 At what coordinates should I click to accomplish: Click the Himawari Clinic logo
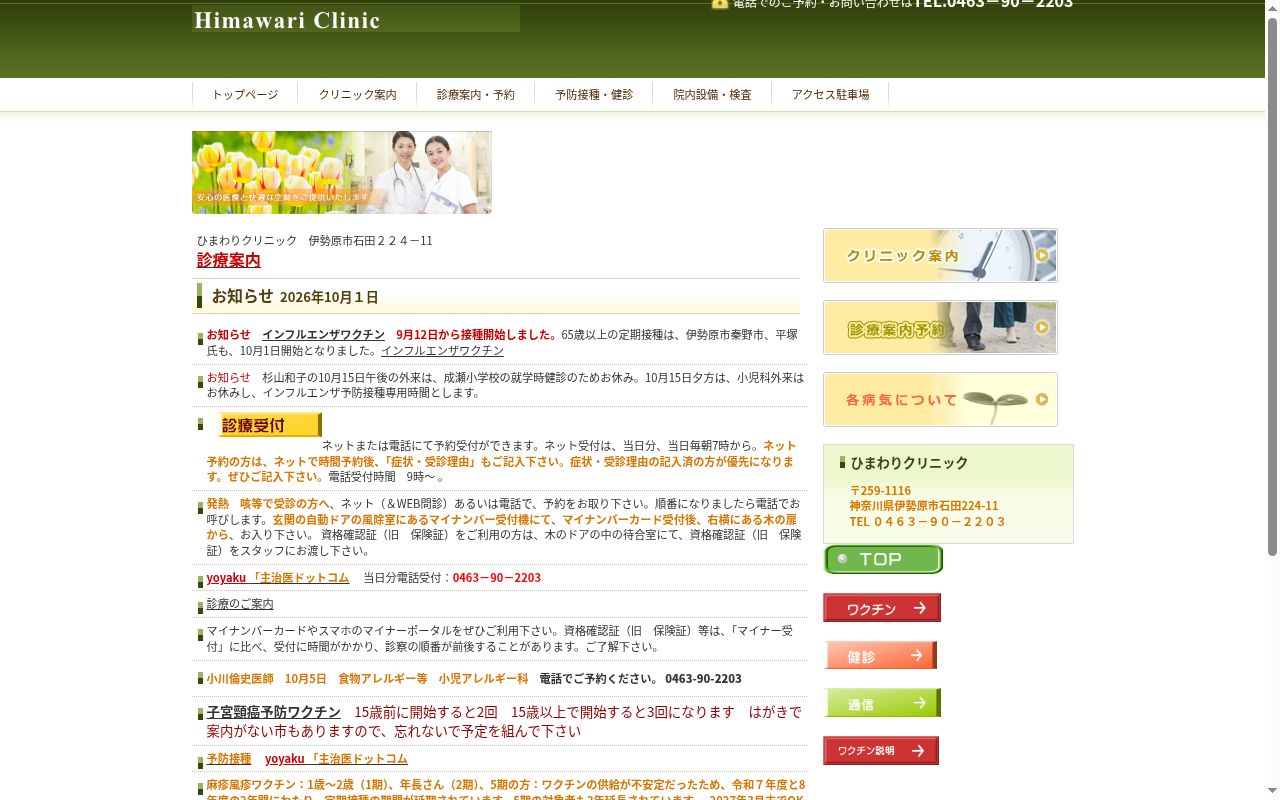pos(356,19)
